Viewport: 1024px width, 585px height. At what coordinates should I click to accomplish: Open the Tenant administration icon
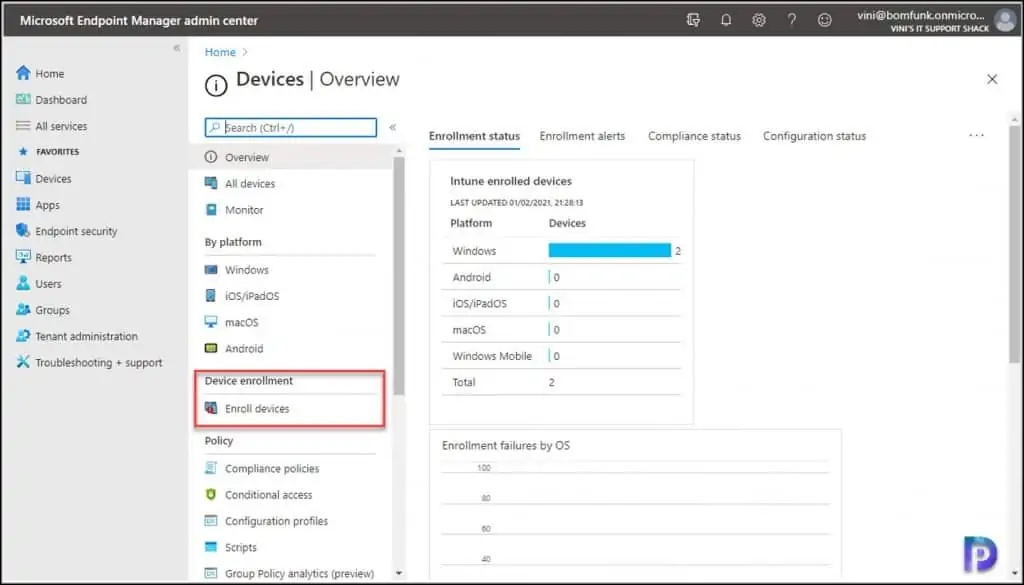tap(23, 336)
